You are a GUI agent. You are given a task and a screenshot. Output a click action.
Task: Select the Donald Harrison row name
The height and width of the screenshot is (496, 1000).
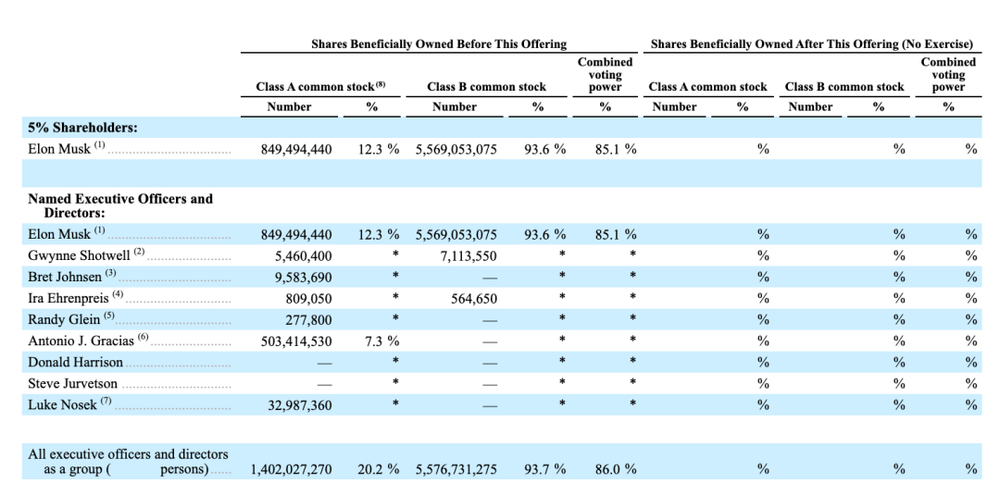tap(75, 362)
